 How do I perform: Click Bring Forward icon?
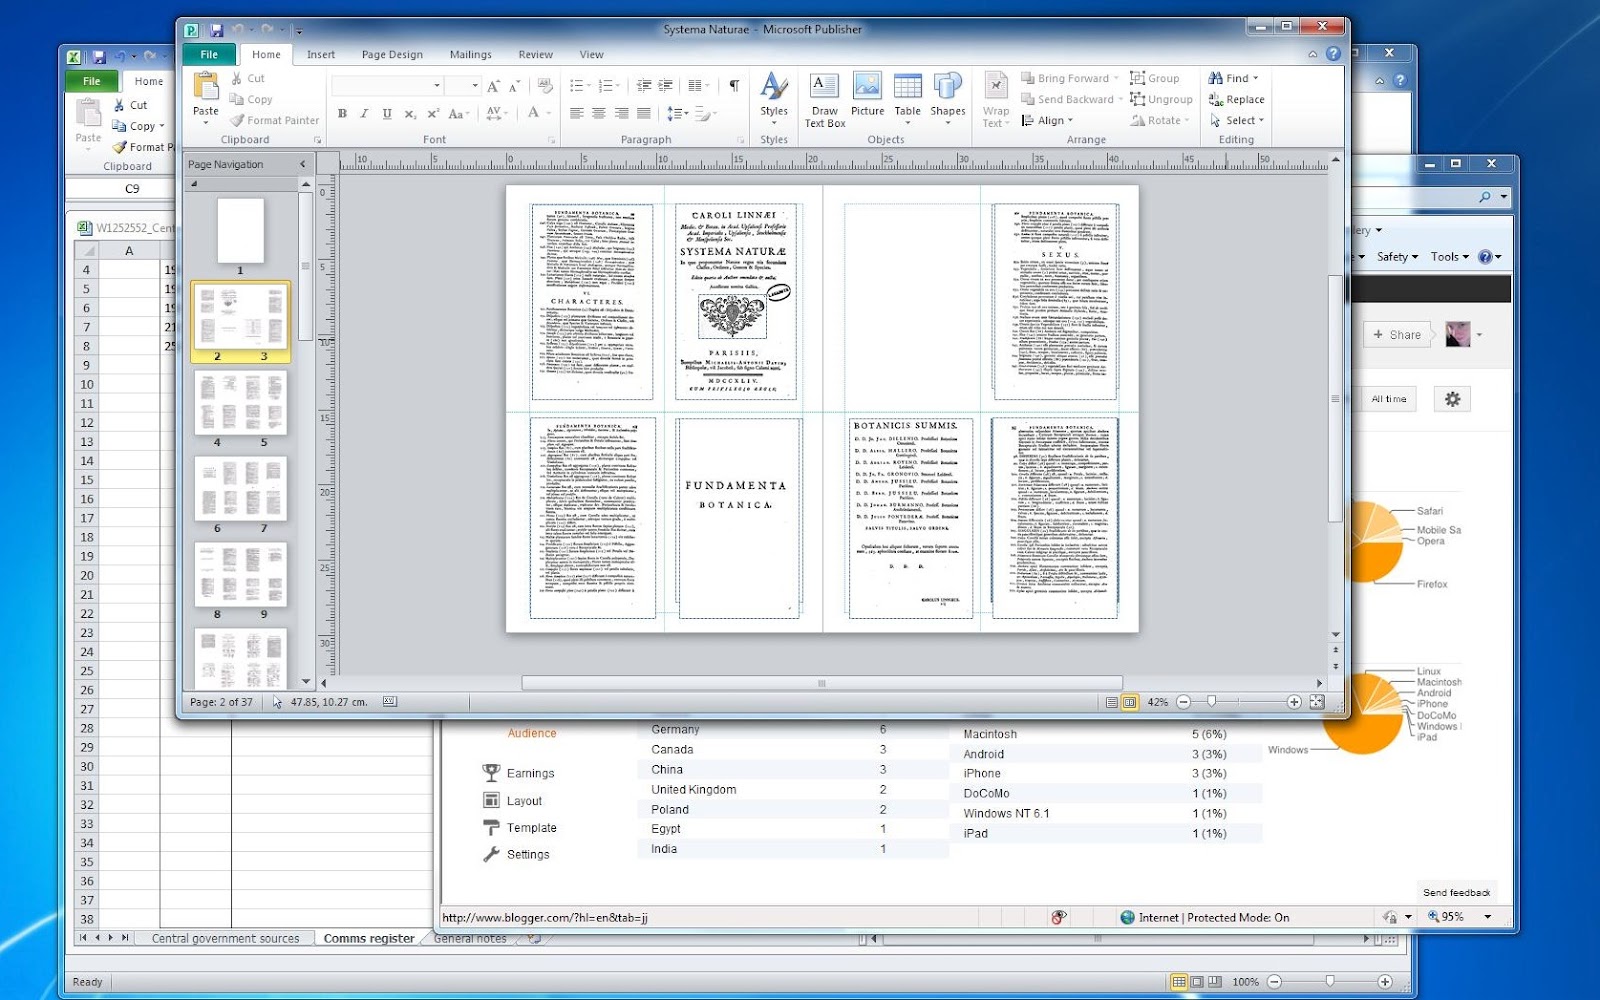(1028, 78)
